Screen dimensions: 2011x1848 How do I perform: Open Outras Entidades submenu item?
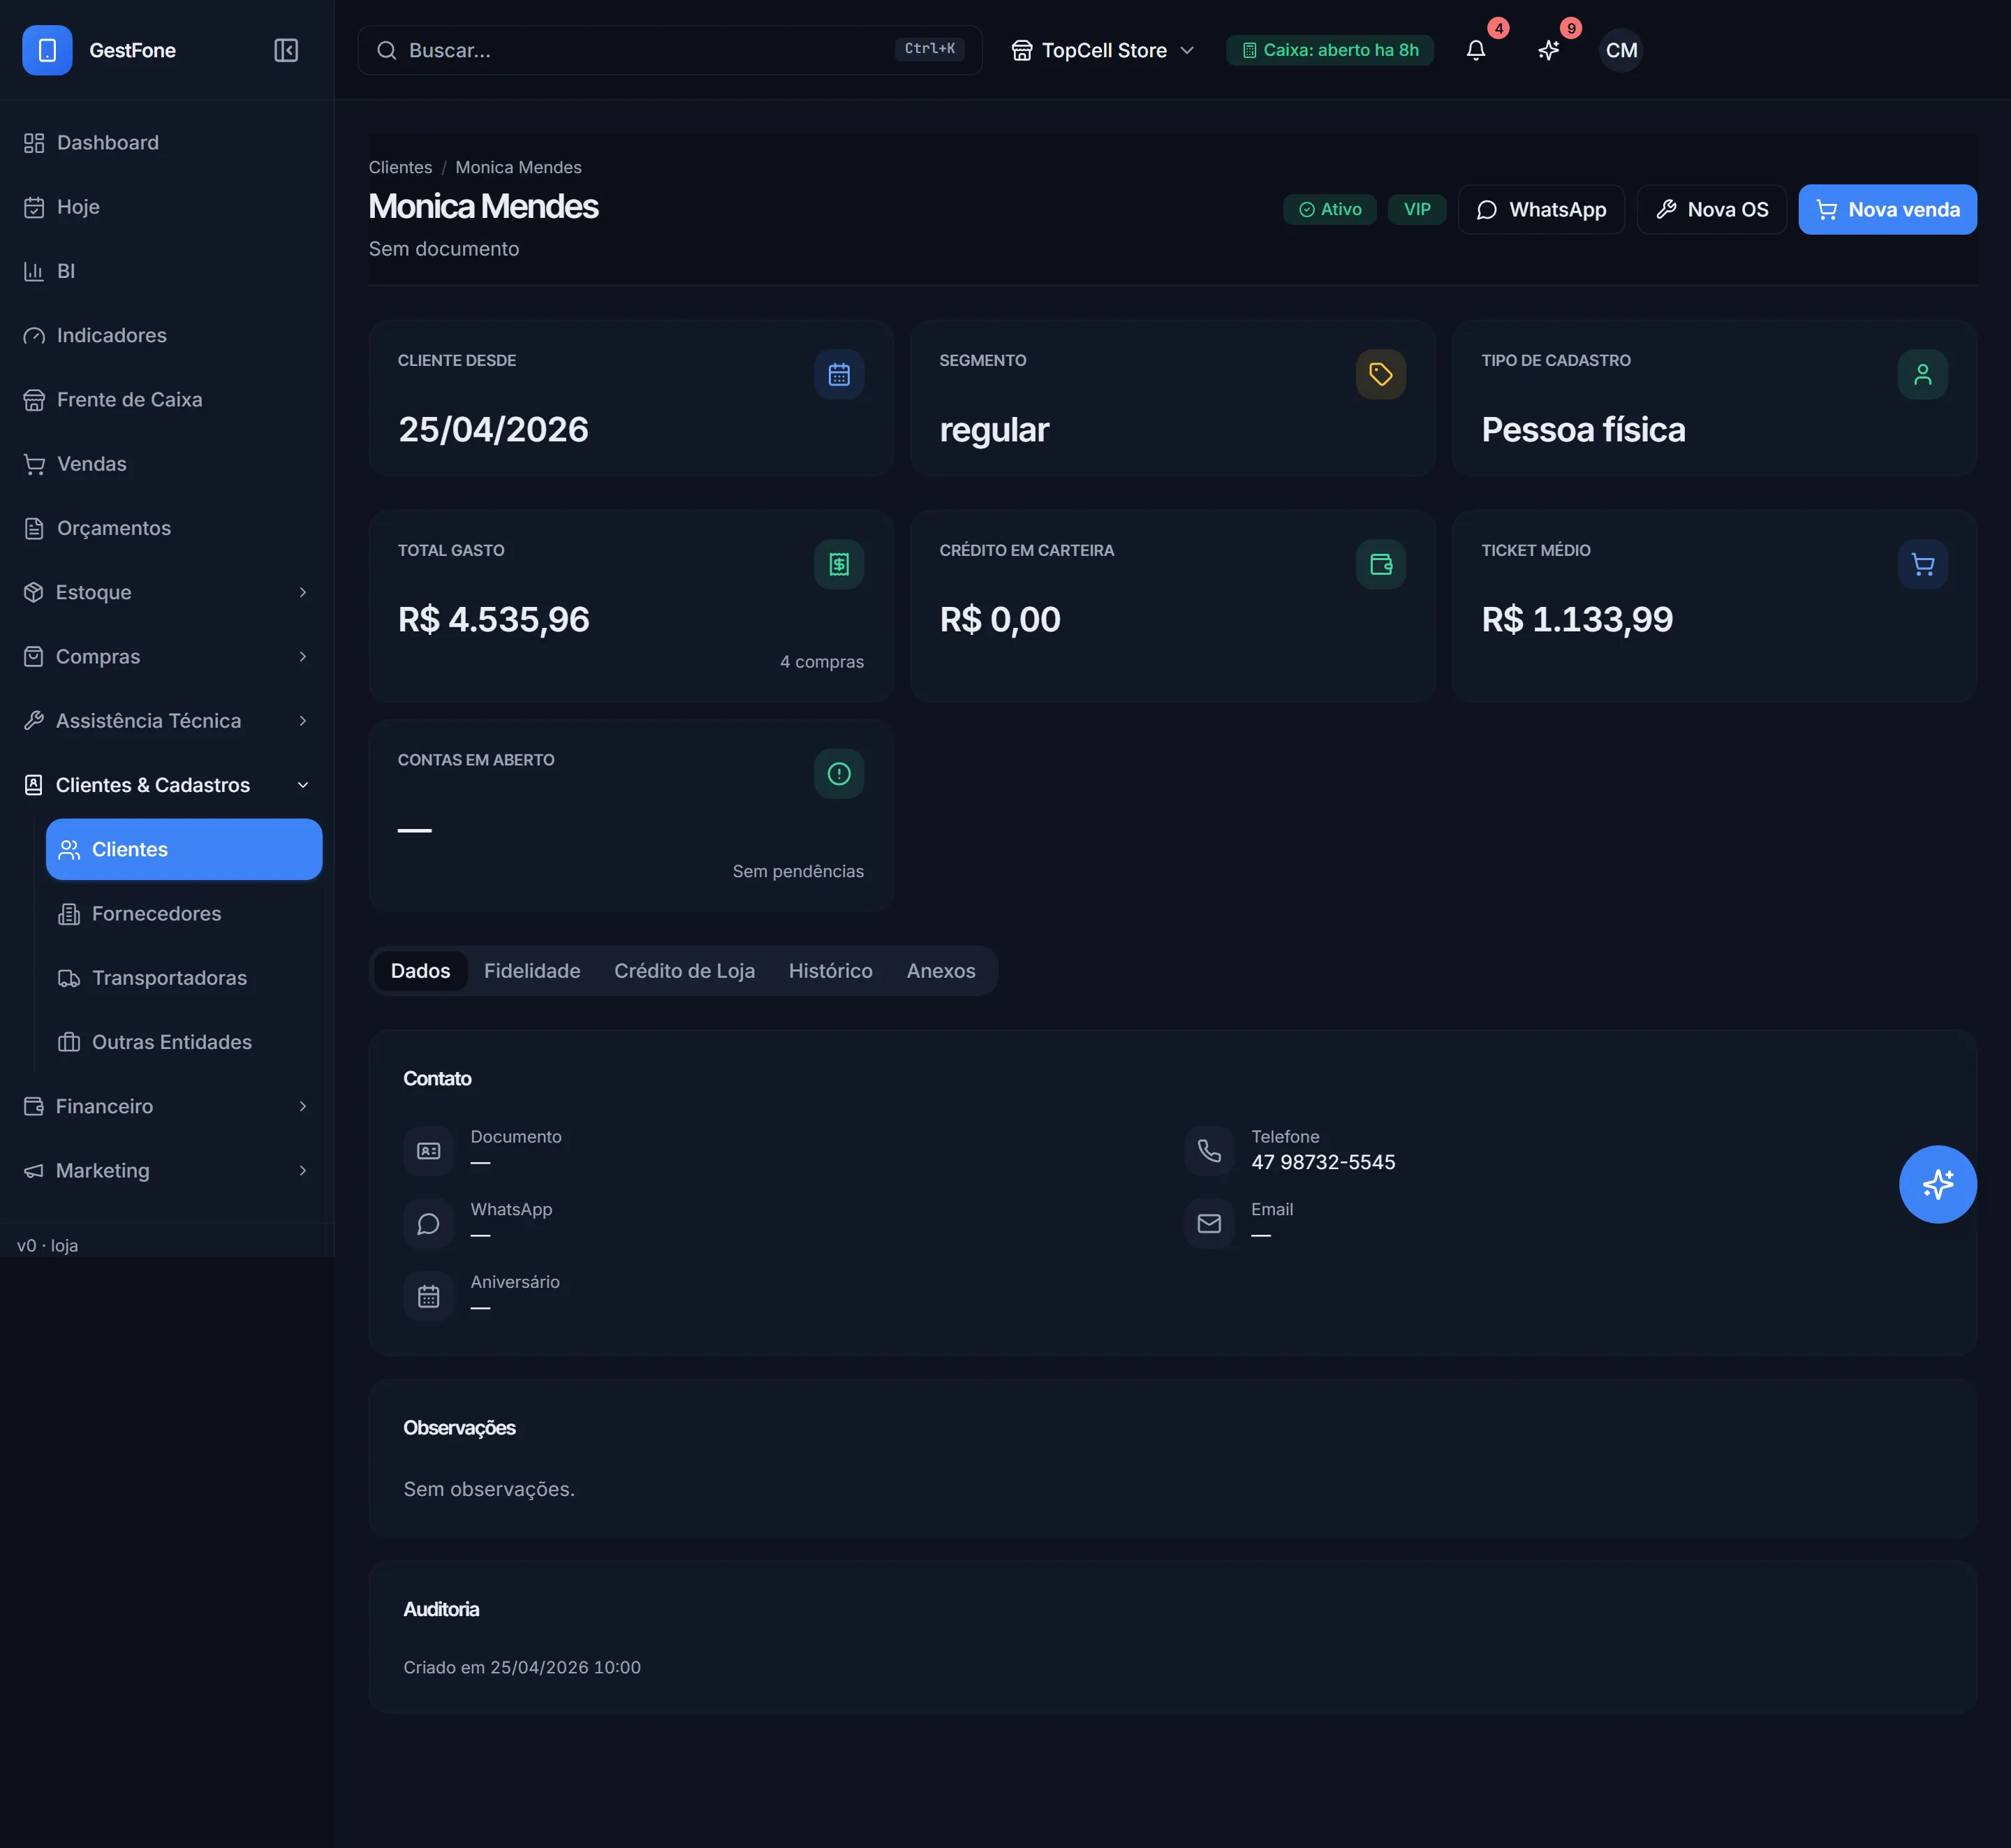[184, 1042]
